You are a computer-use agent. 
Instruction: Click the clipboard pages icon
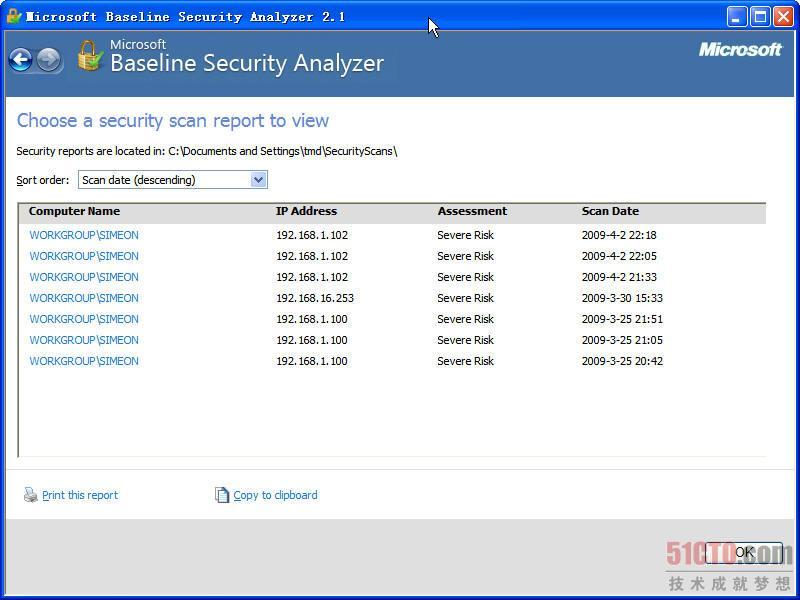pyautogui.click(x=222, y=495)
